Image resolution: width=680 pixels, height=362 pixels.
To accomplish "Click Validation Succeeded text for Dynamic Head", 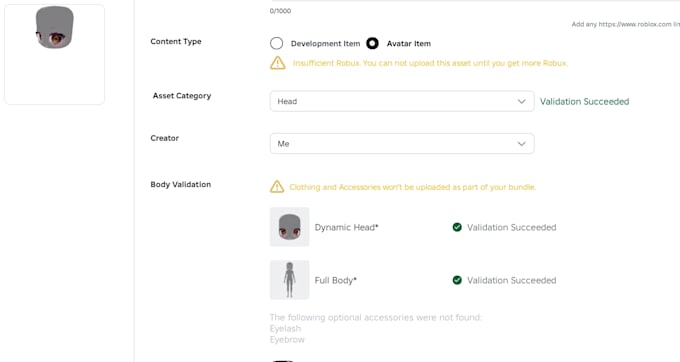I will (511, 228).
